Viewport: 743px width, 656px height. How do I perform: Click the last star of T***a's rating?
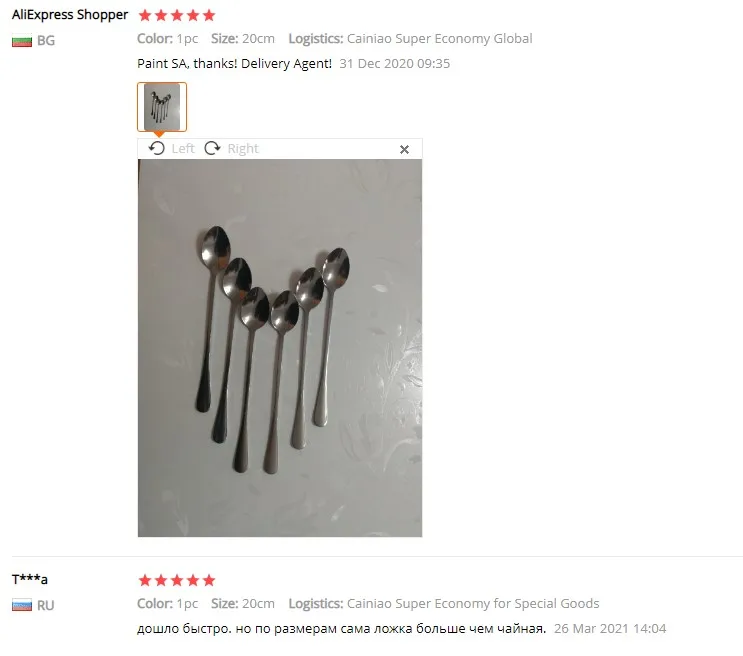pos(209,580)
